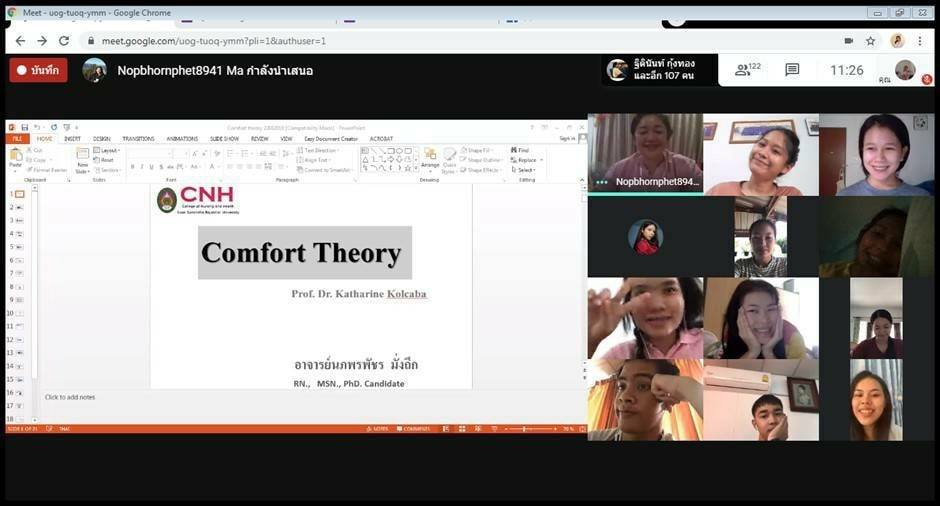Expand the Select dropdown in Editing group
Viewport: 940px width, 506px height.
524,170
